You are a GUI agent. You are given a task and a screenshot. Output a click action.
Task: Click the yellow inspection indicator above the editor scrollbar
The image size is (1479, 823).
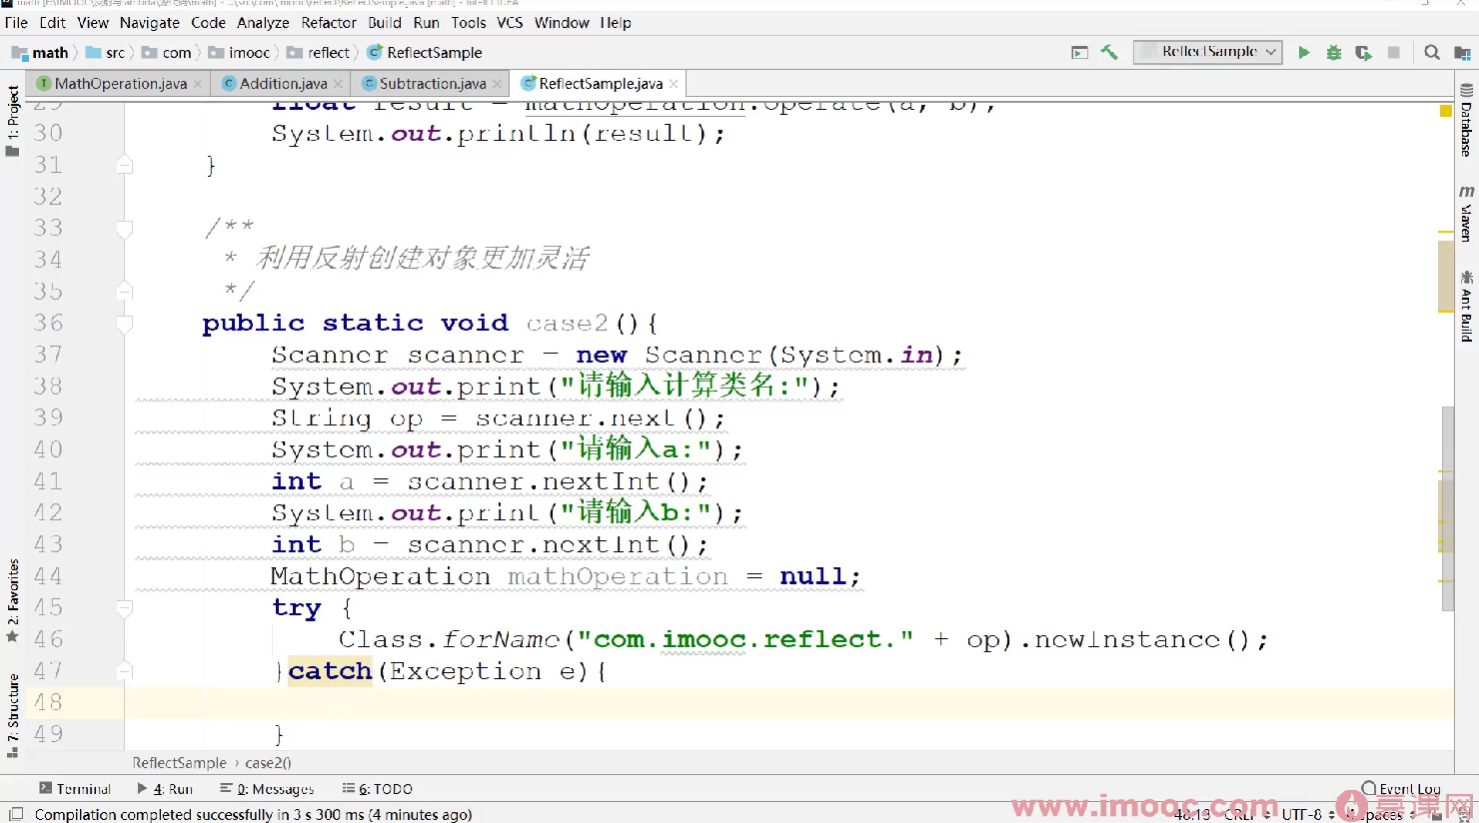[1446, 111]
